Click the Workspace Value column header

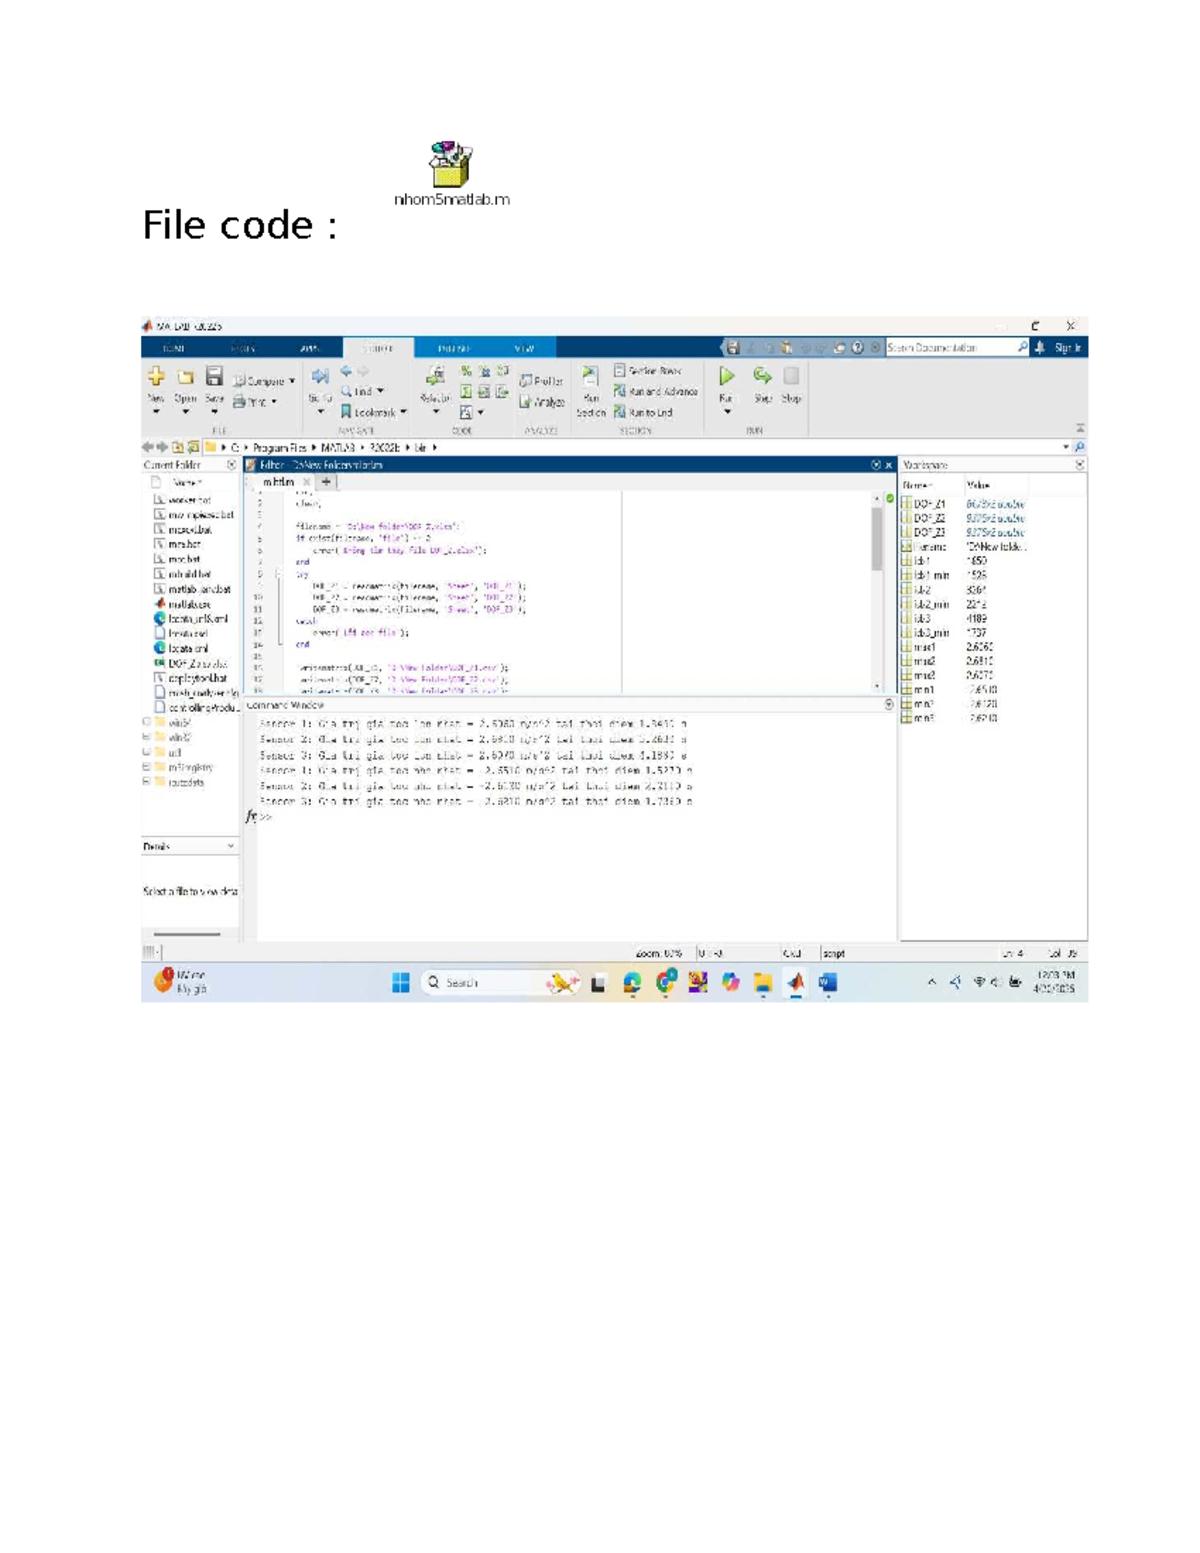(978, 485)
